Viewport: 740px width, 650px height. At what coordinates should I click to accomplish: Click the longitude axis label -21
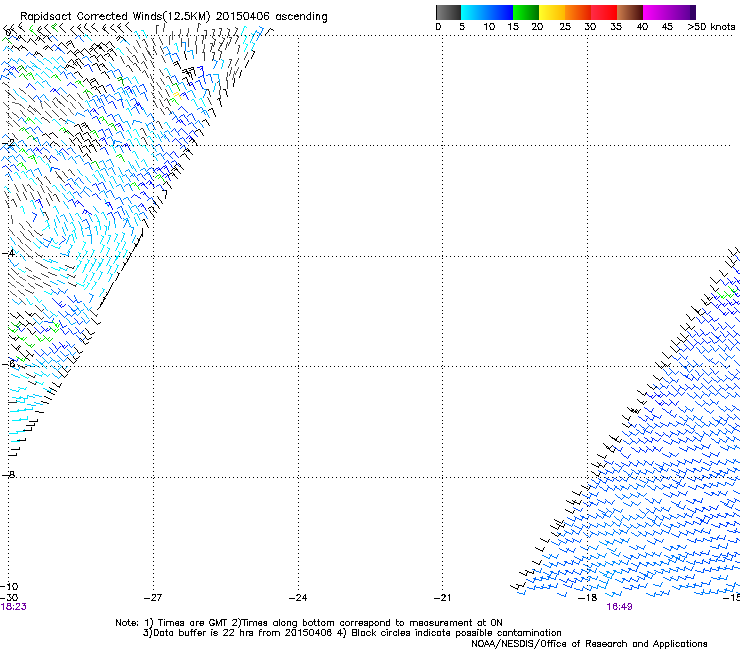[x=443, y=598]
